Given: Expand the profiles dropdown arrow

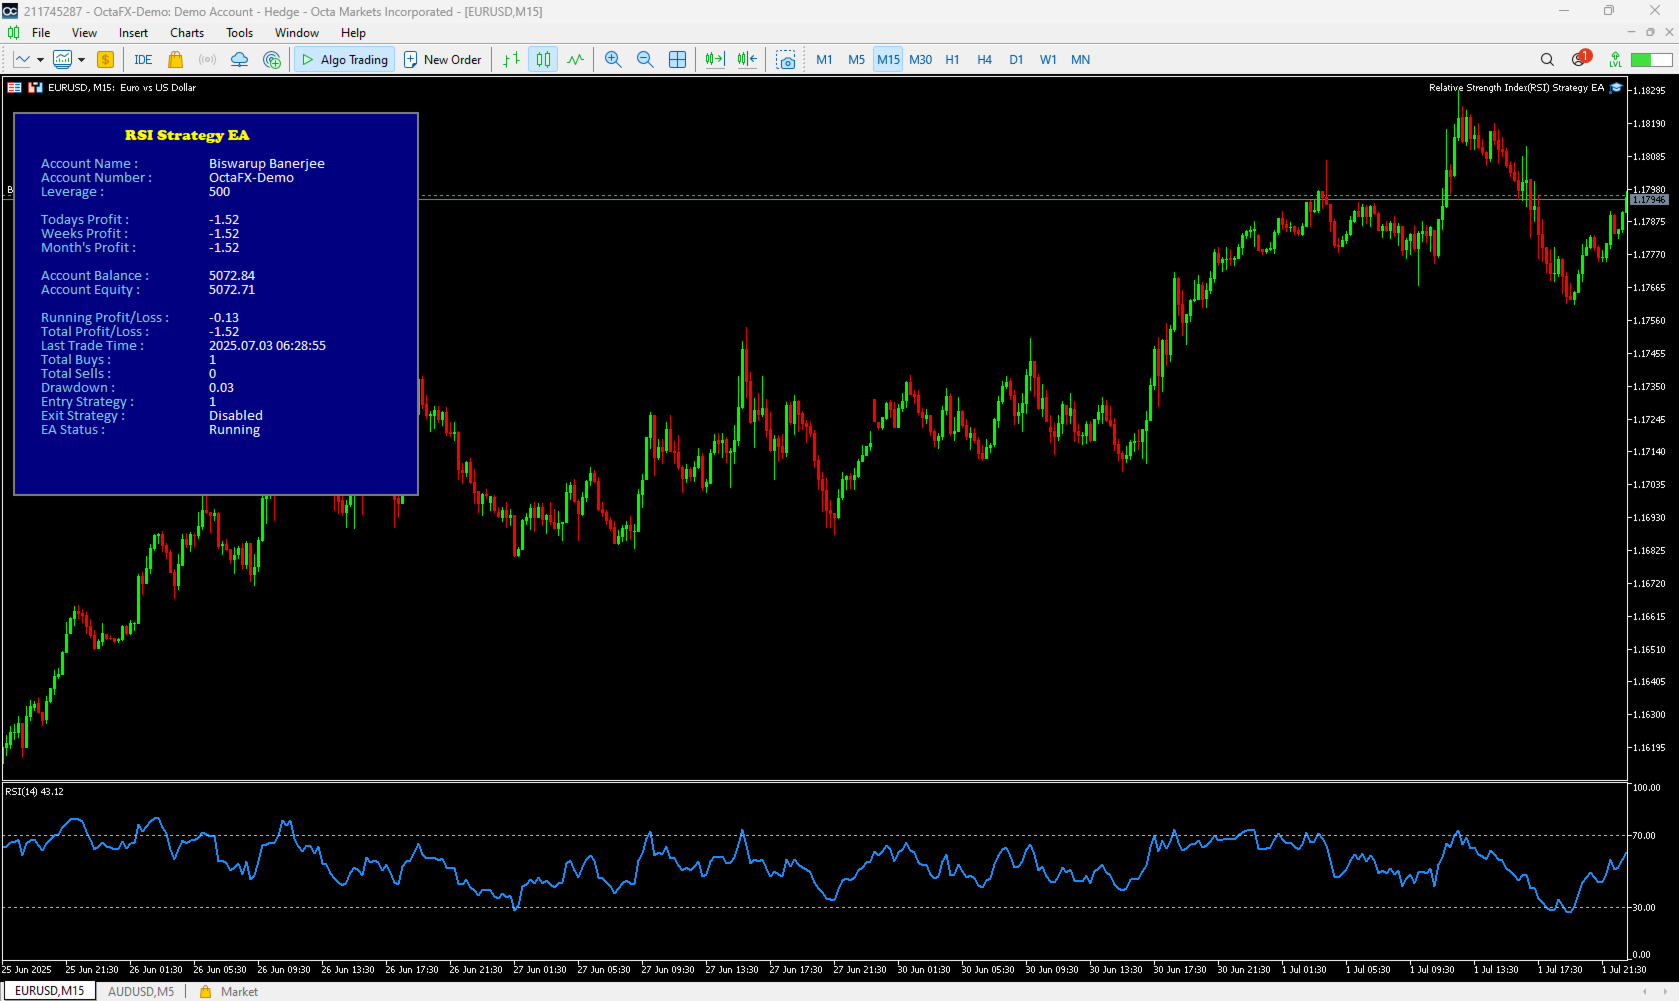Looking at the screenshot, I should pyautogui.click(x=81, y=60).
